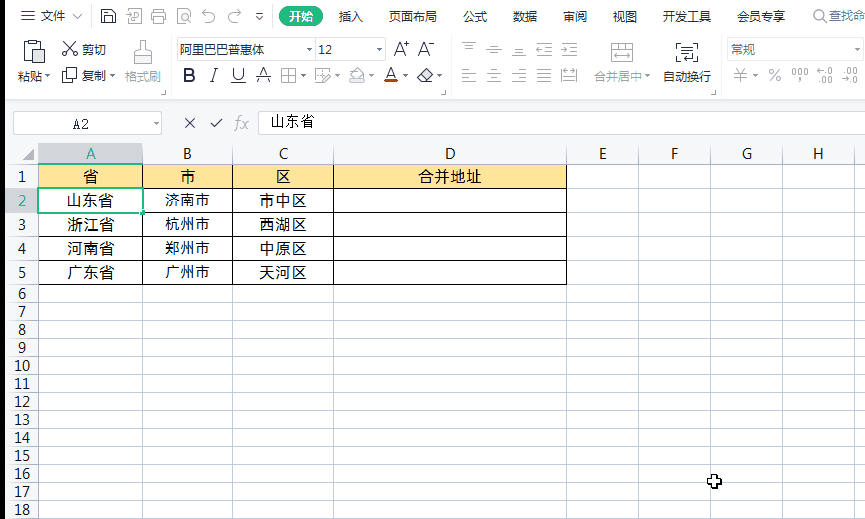
Task: Switch to the 审阅 (Review) tab
Action: pos(575,17)
